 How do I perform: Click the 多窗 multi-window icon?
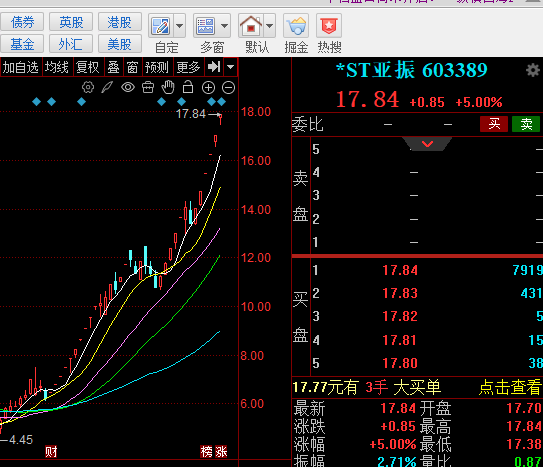tap(205, 26)
